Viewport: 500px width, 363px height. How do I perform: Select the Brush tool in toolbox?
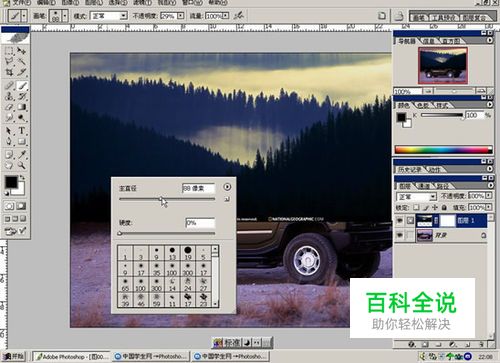pos(22,86)
